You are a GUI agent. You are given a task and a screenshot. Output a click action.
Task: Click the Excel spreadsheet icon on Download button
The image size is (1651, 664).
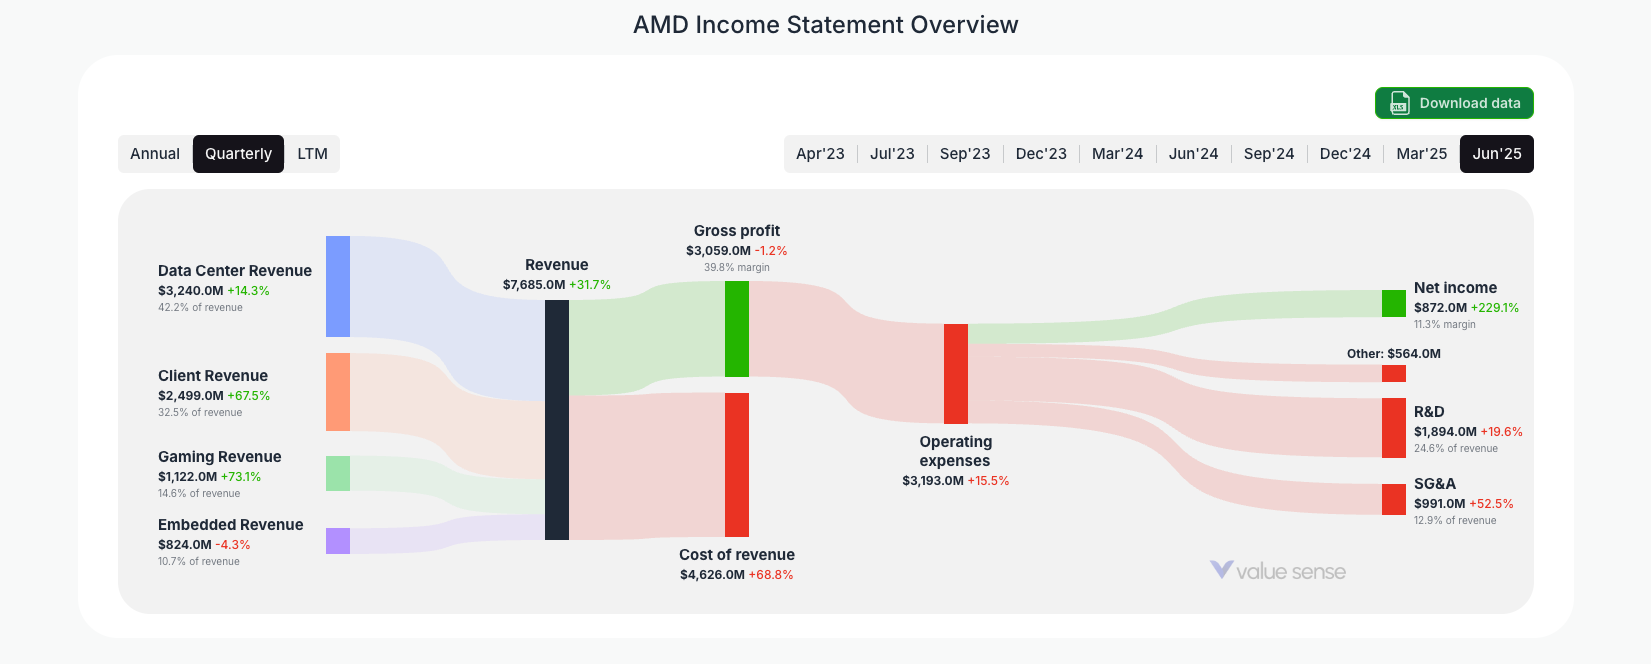[1397, 103]
